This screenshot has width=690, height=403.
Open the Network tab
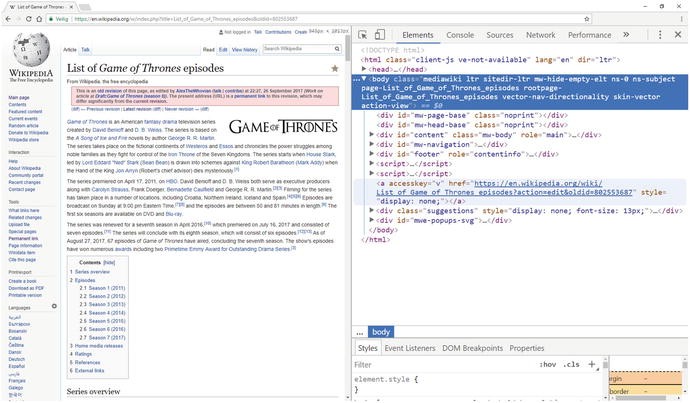coord(540,35)
